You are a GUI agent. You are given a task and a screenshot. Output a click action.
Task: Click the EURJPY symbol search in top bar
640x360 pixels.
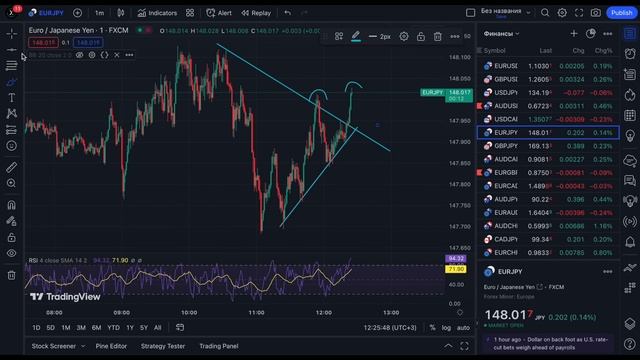[46, 13]
